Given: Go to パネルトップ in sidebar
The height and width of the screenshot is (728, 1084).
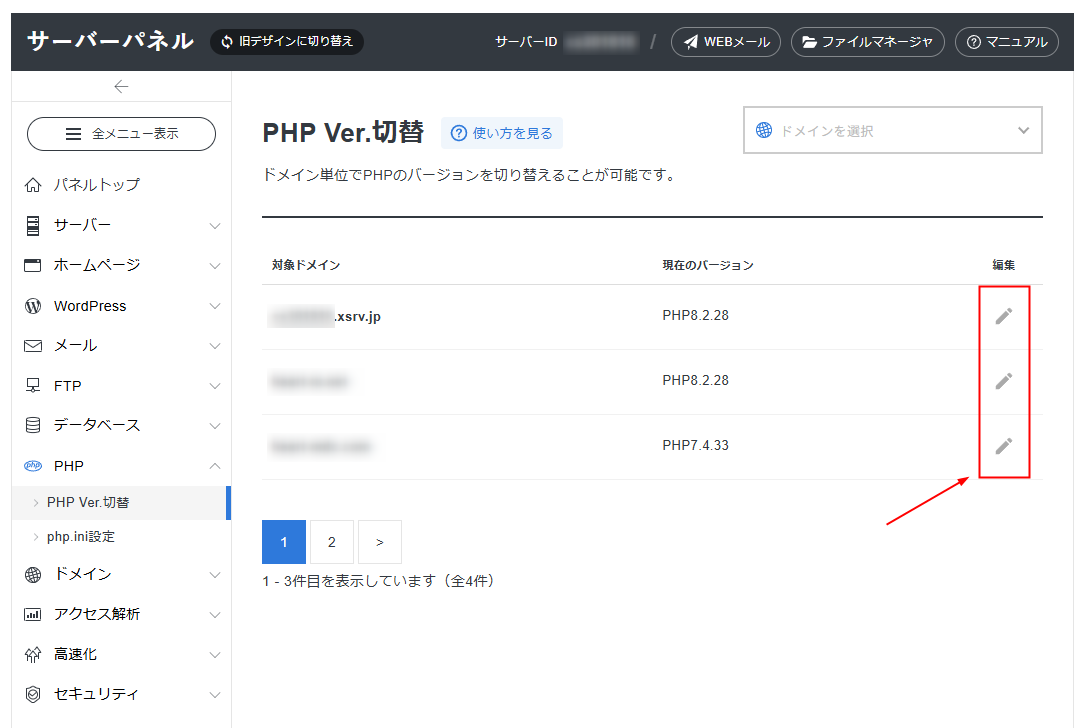Looking at the screenshot, I should pos(96,185).
